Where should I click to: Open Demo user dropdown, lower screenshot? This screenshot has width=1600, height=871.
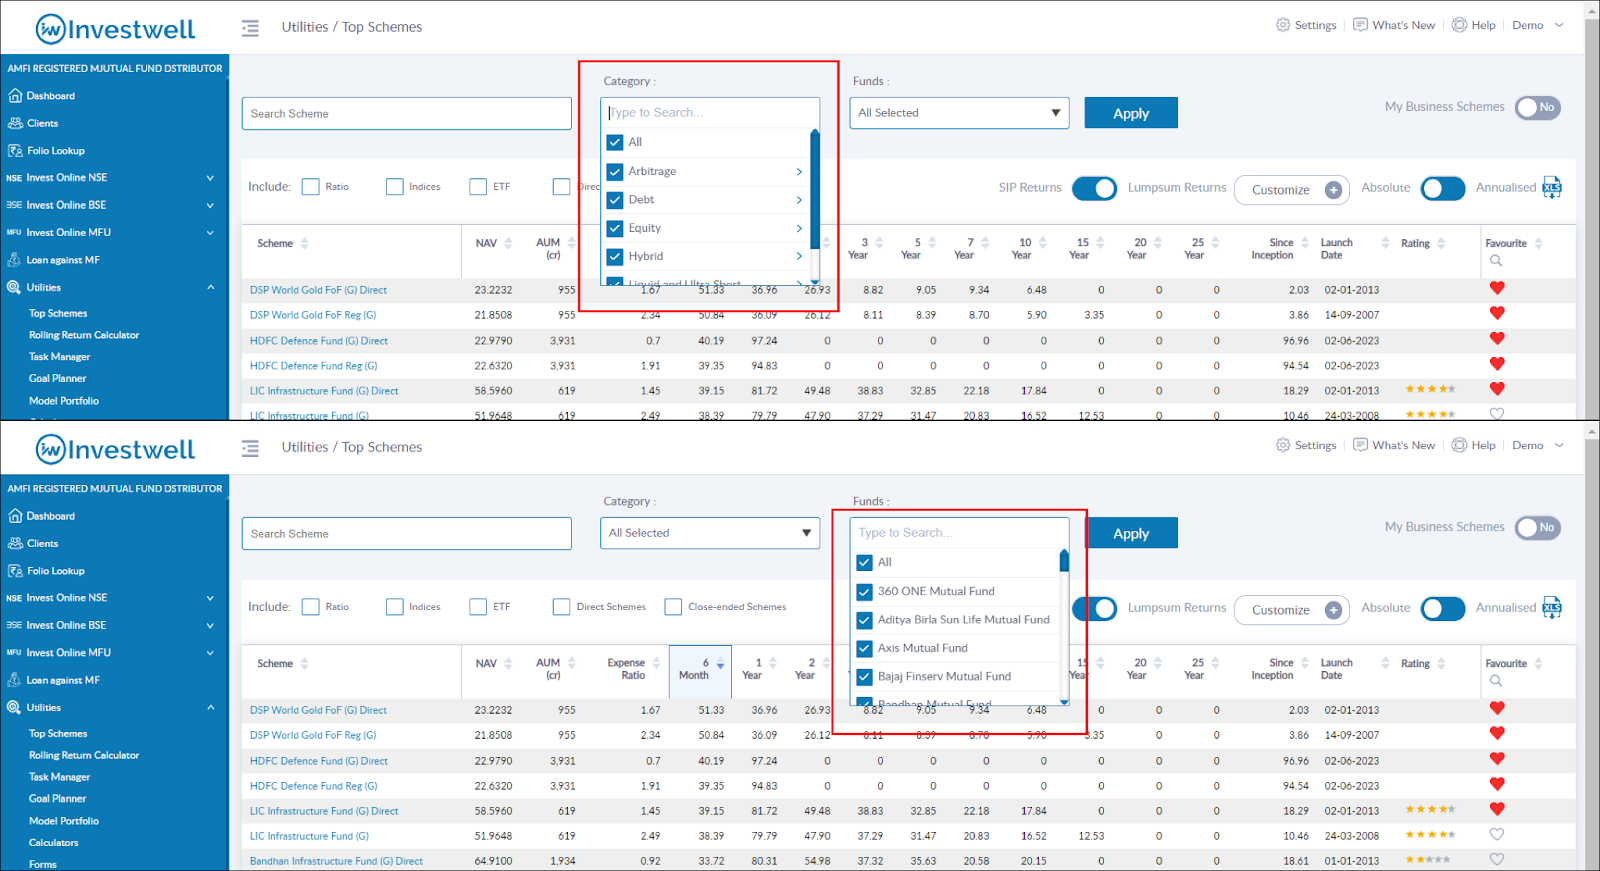[x=1538, y=445]
